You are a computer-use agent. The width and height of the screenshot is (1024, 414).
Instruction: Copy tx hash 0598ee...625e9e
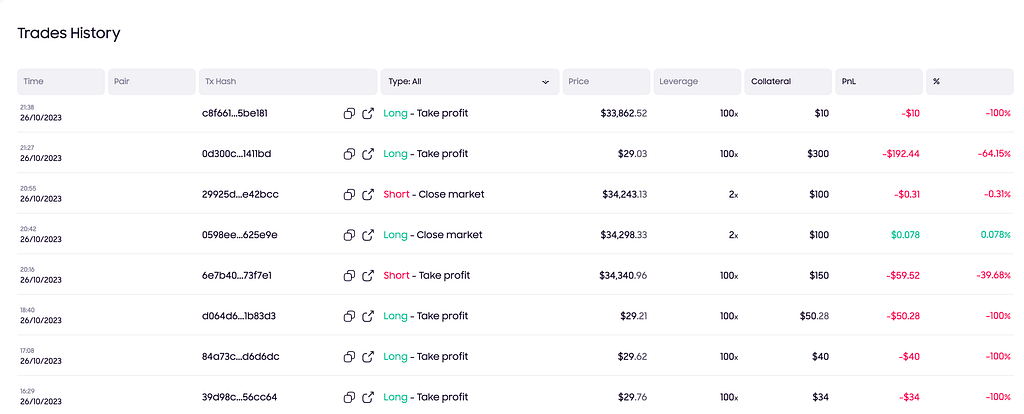[349, 235]
